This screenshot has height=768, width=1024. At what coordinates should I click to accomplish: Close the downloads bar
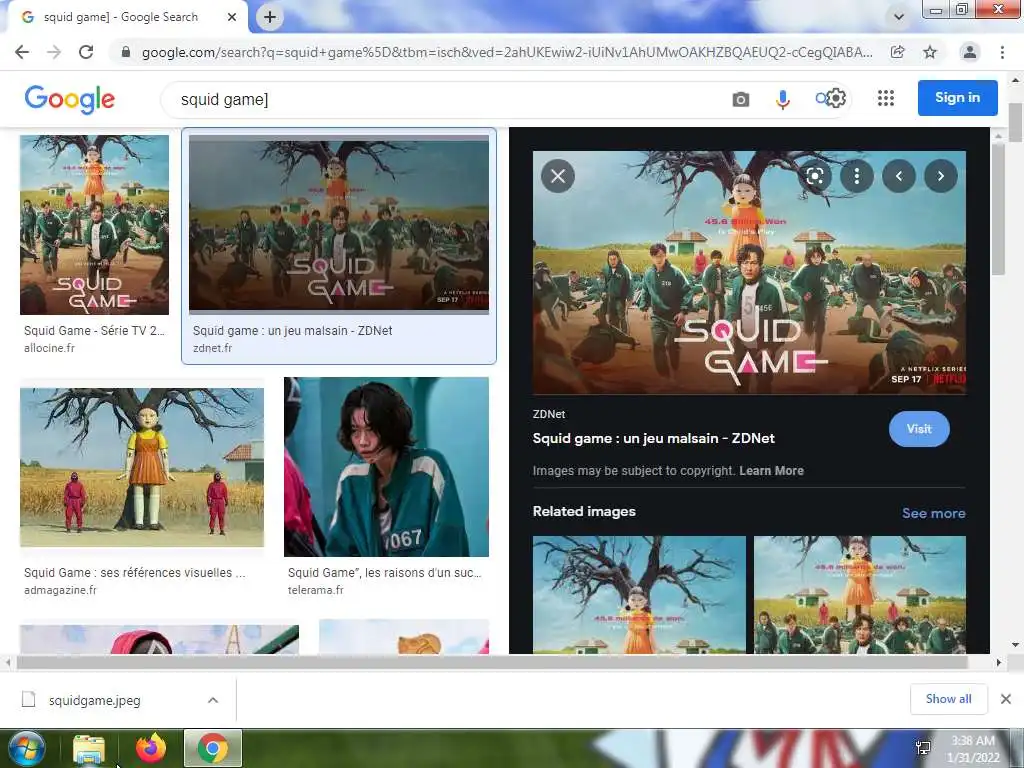click(x=1006, y=699)
